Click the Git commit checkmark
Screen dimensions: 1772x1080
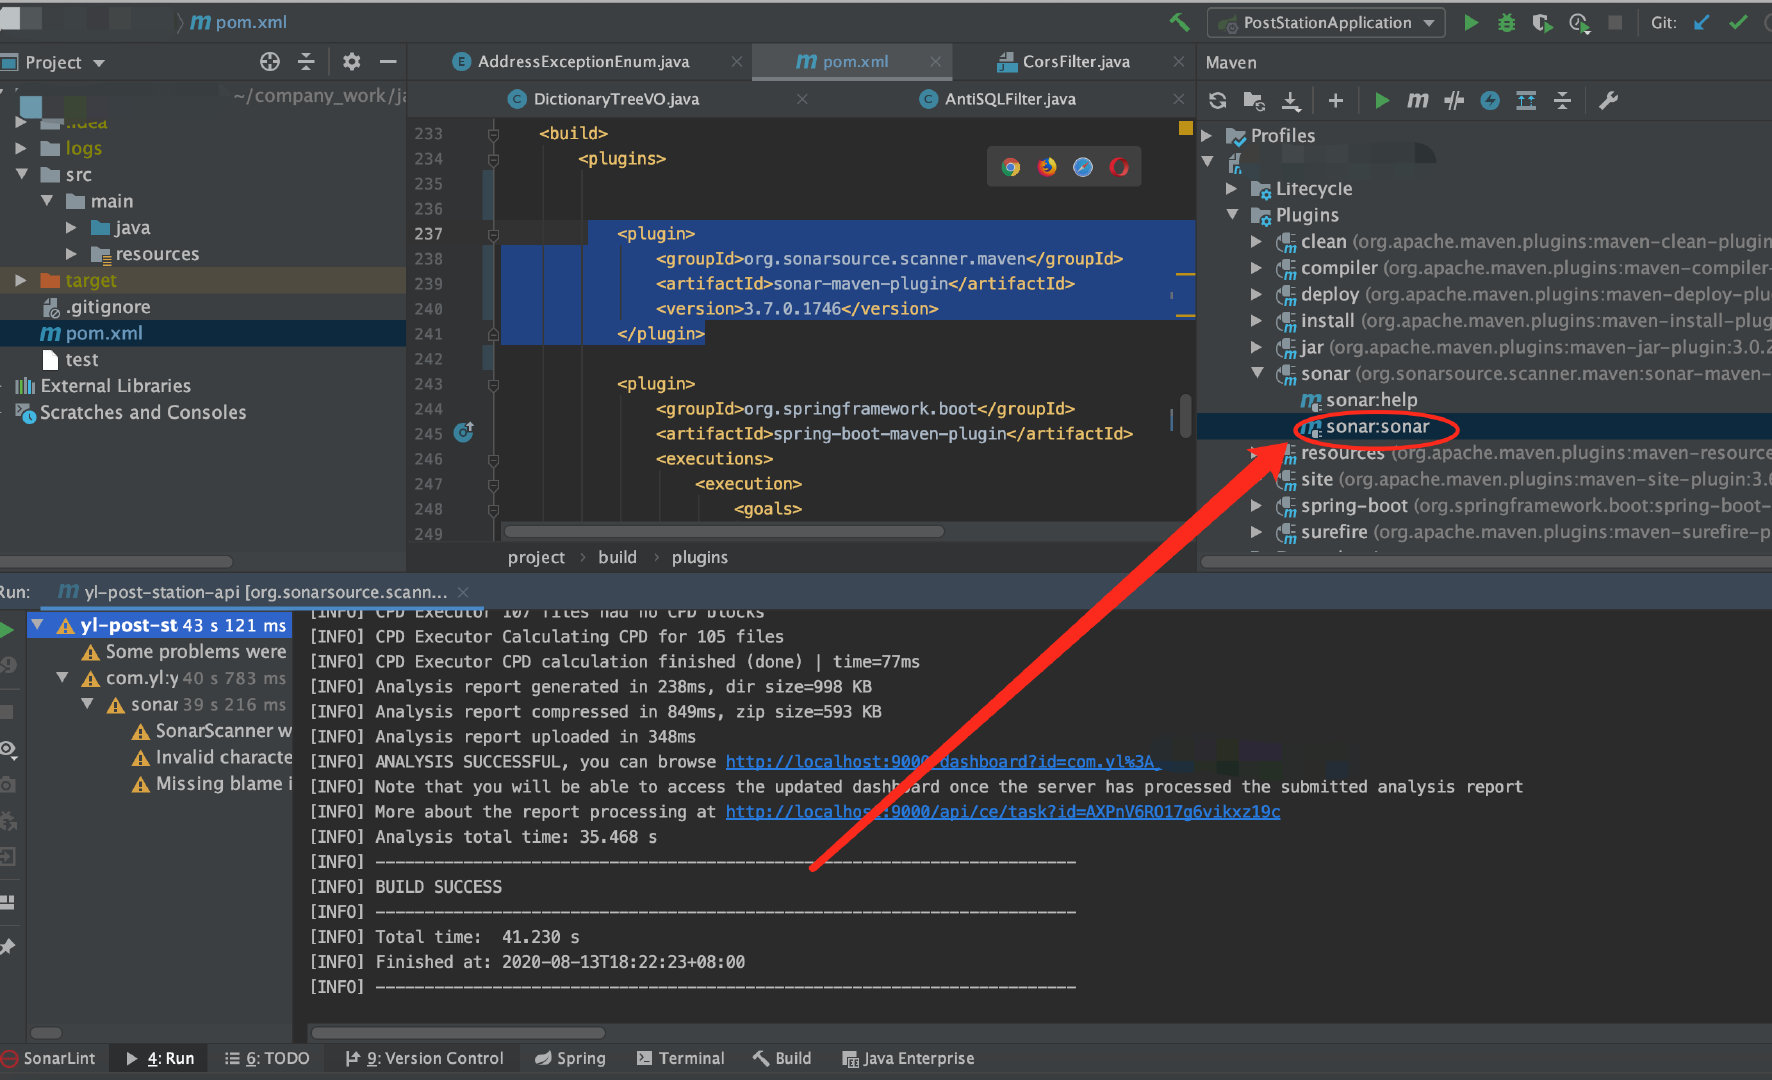pos(1738,22)
